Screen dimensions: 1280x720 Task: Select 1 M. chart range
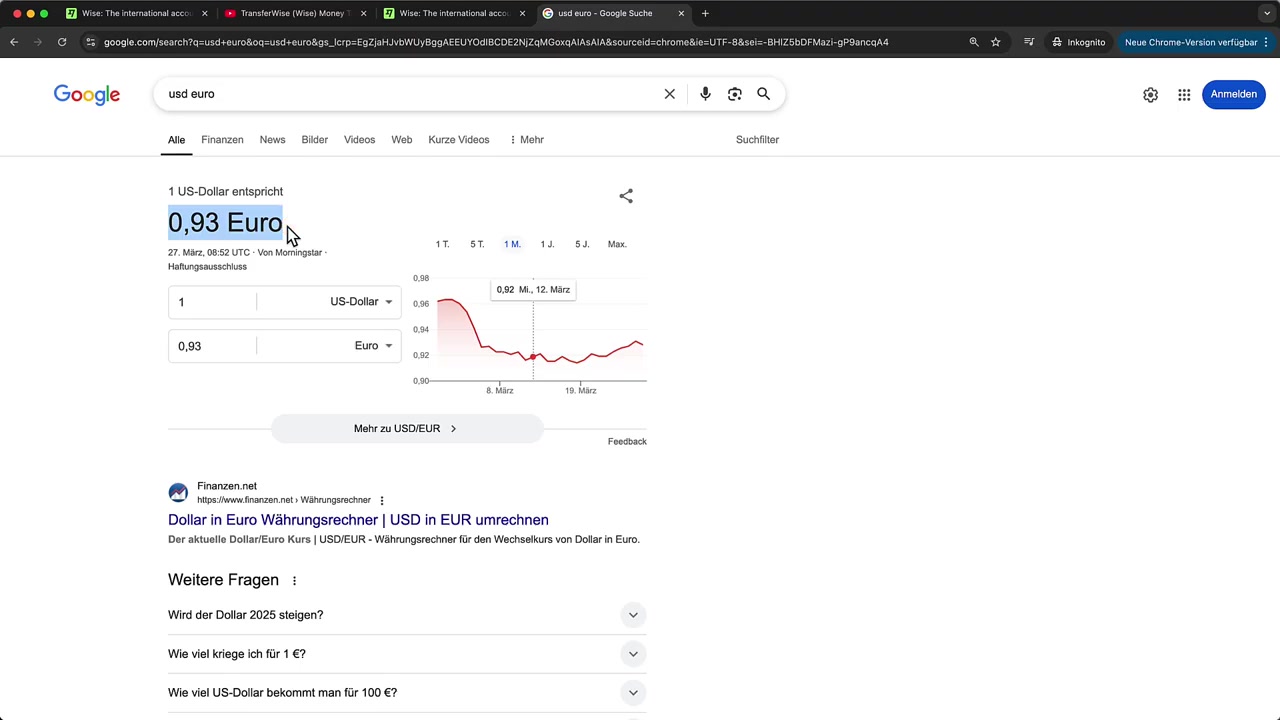(512, 244)
